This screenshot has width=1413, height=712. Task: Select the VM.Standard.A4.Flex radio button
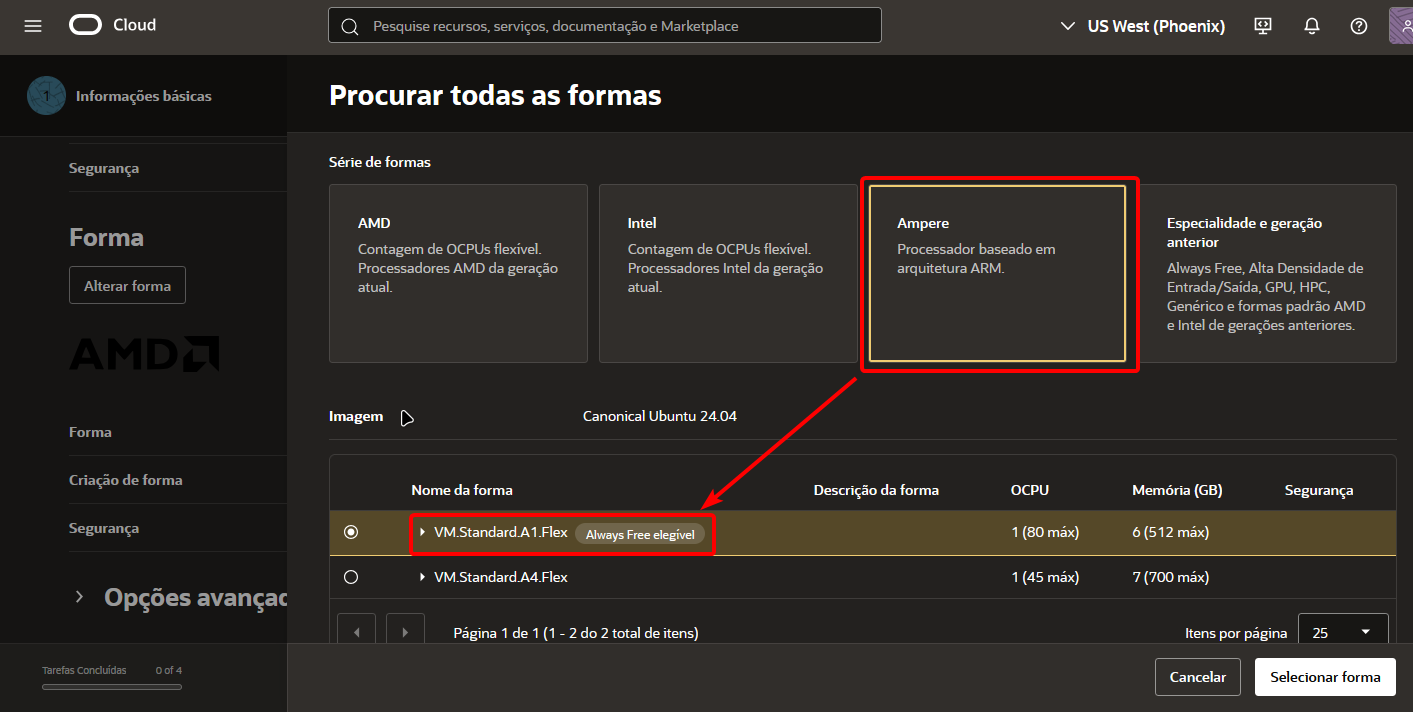pyautogui.click(x=350, y=577)
